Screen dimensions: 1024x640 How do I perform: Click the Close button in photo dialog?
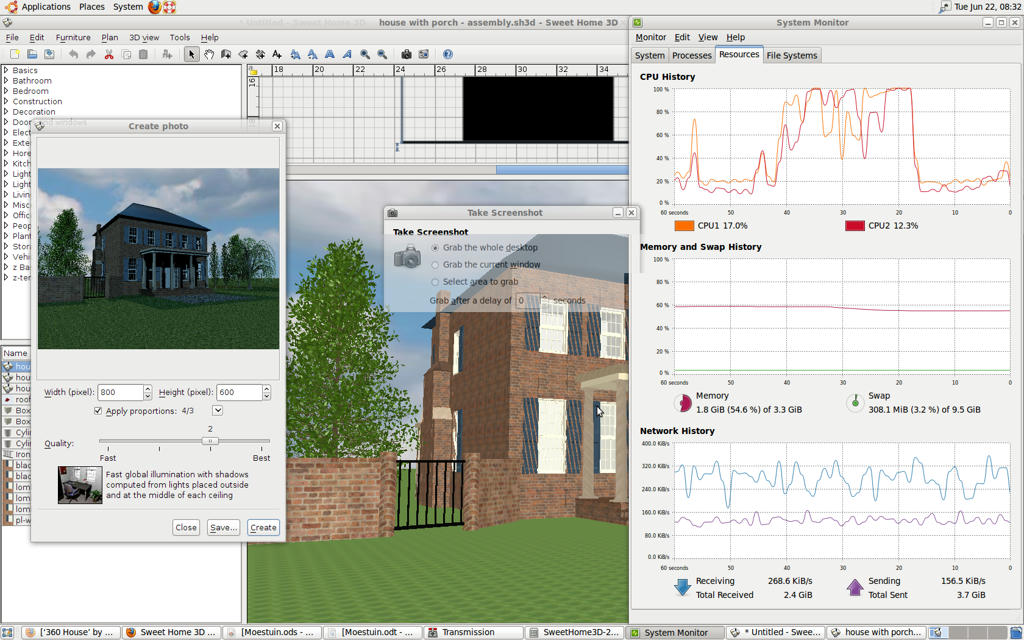(186, 527)
